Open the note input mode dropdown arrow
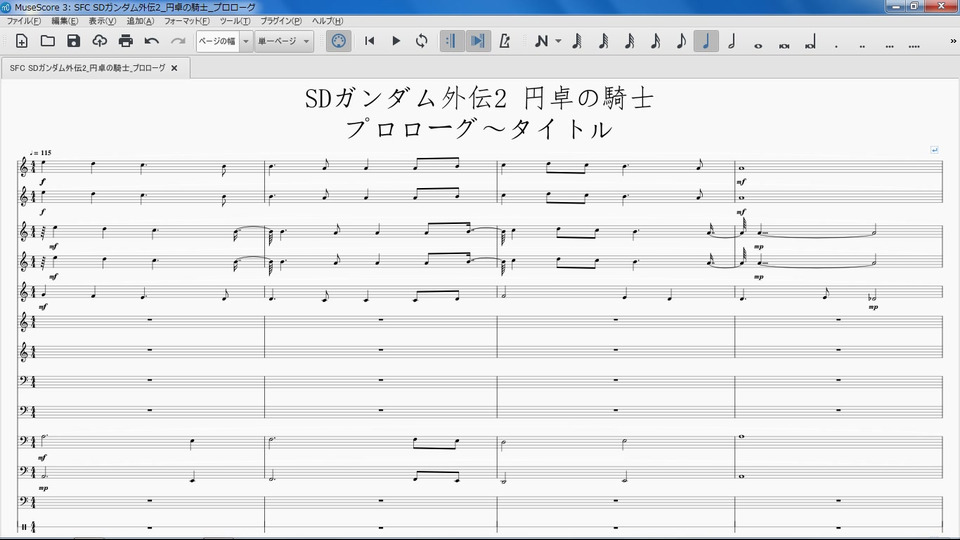The image size is (960, 540). 558,41
